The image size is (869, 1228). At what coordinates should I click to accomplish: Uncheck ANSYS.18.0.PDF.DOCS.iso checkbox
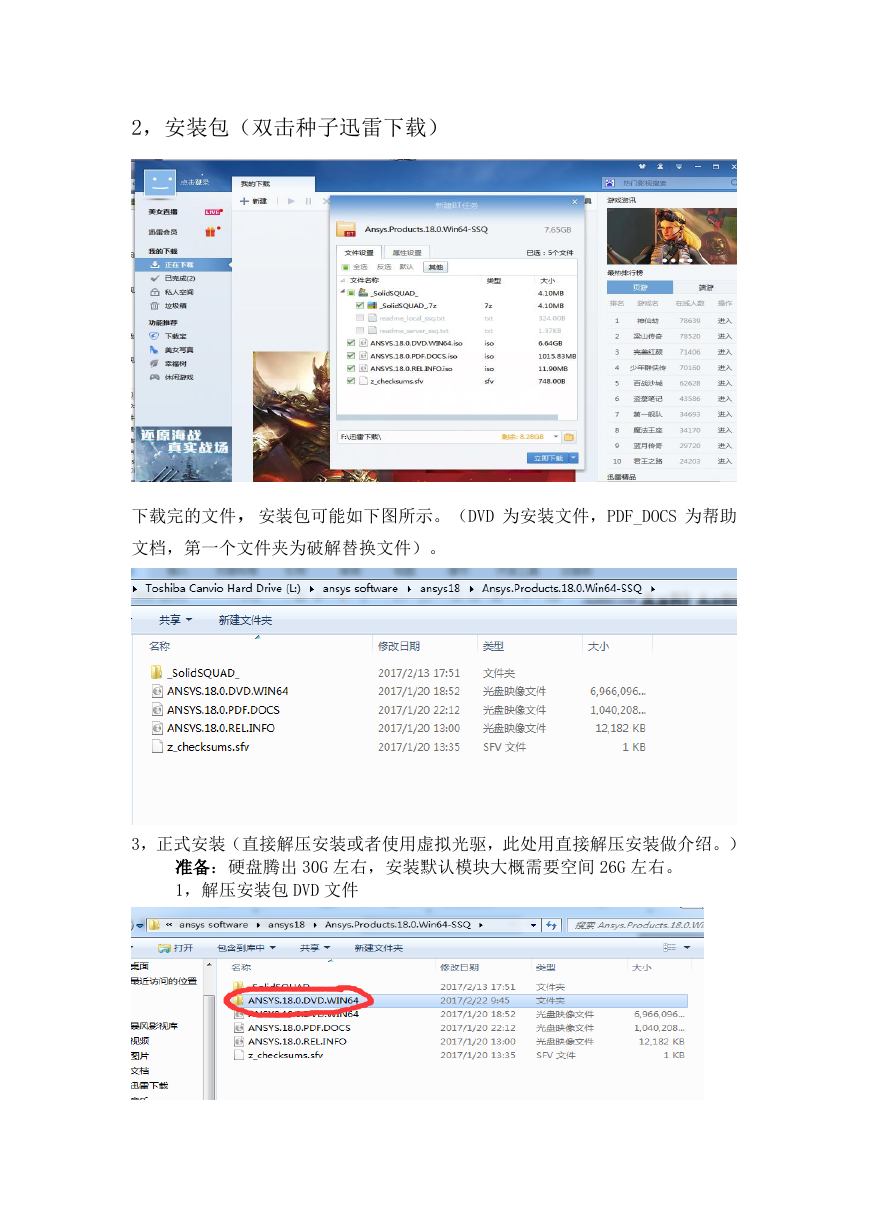pyautogui.click(x=350, y=356)
